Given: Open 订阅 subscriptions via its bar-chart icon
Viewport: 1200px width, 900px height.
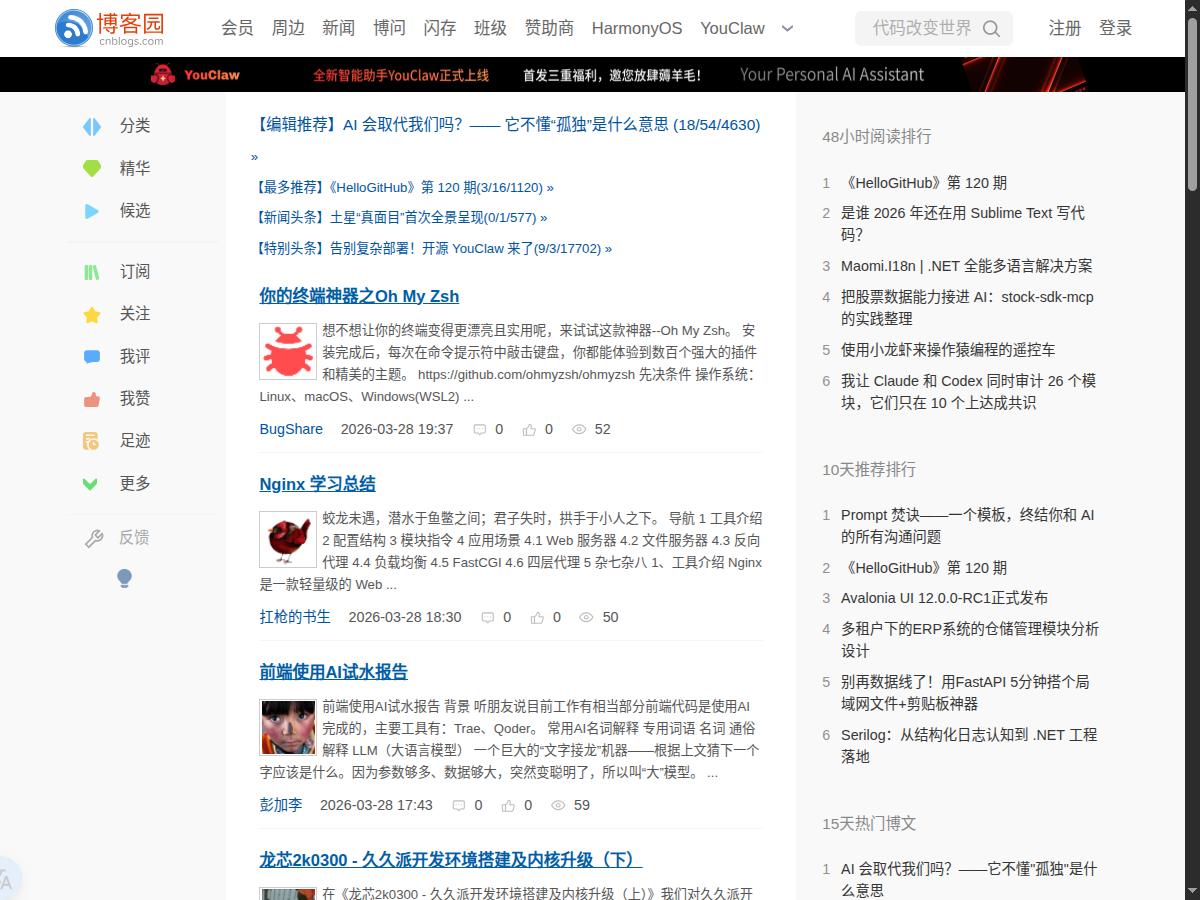Looking at the screenshot, I should (91, 271).
